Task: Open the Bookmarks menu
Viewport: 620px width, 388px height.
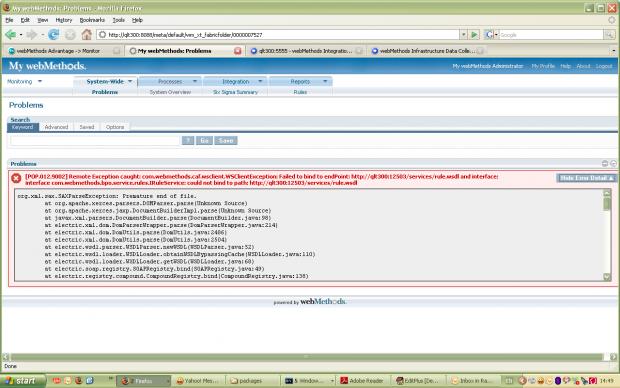Action: coord(92,20)
